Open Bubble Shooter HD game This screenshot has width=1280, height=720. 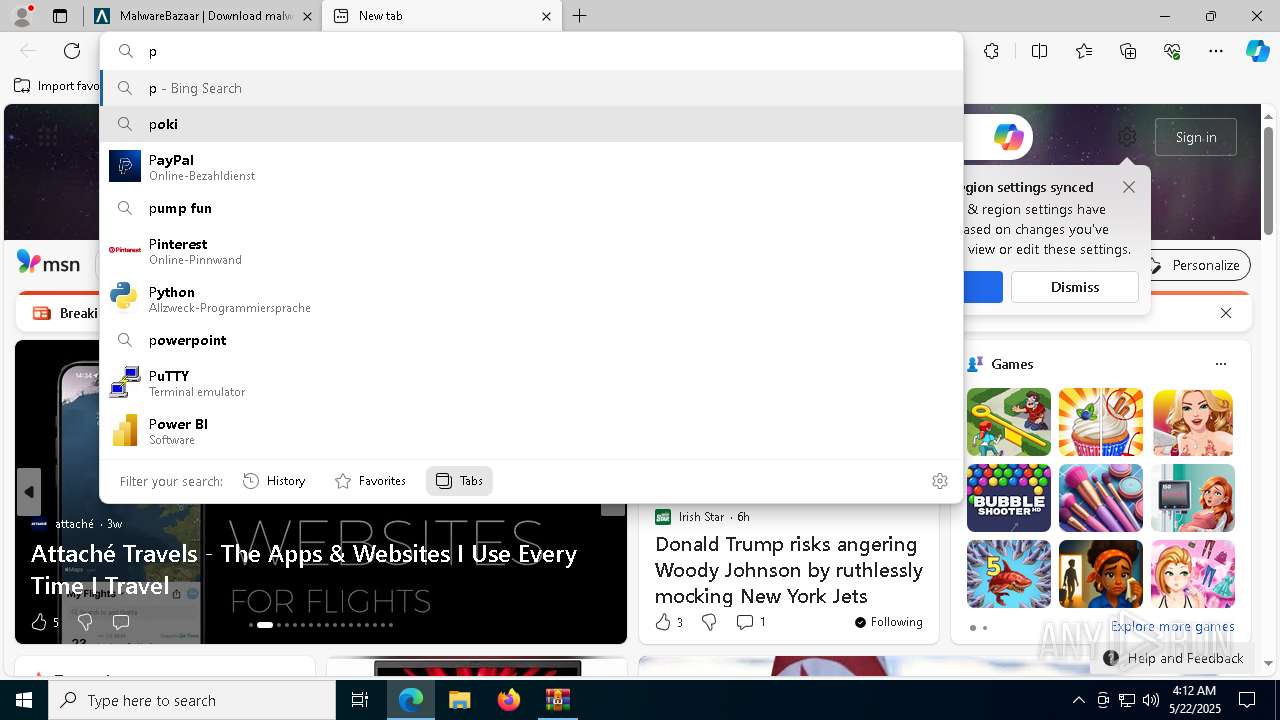[x=1008, y=498]
